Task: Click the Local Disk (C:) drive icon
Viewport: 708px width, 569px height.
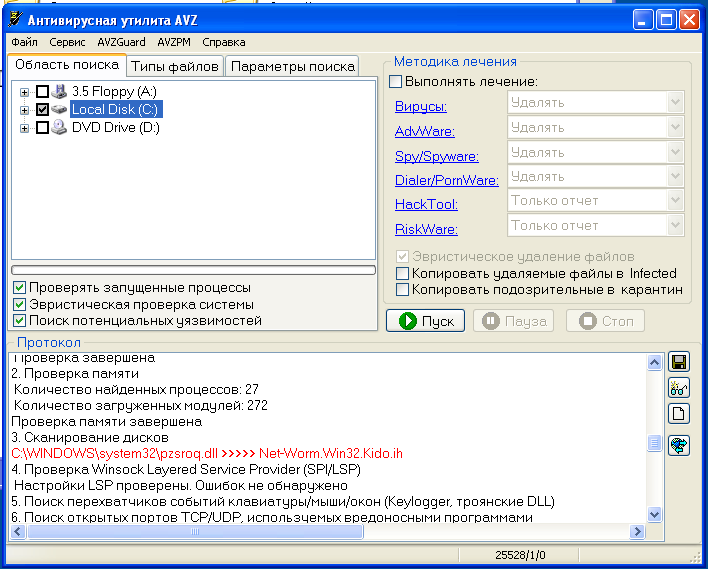Action: [59, 109]
